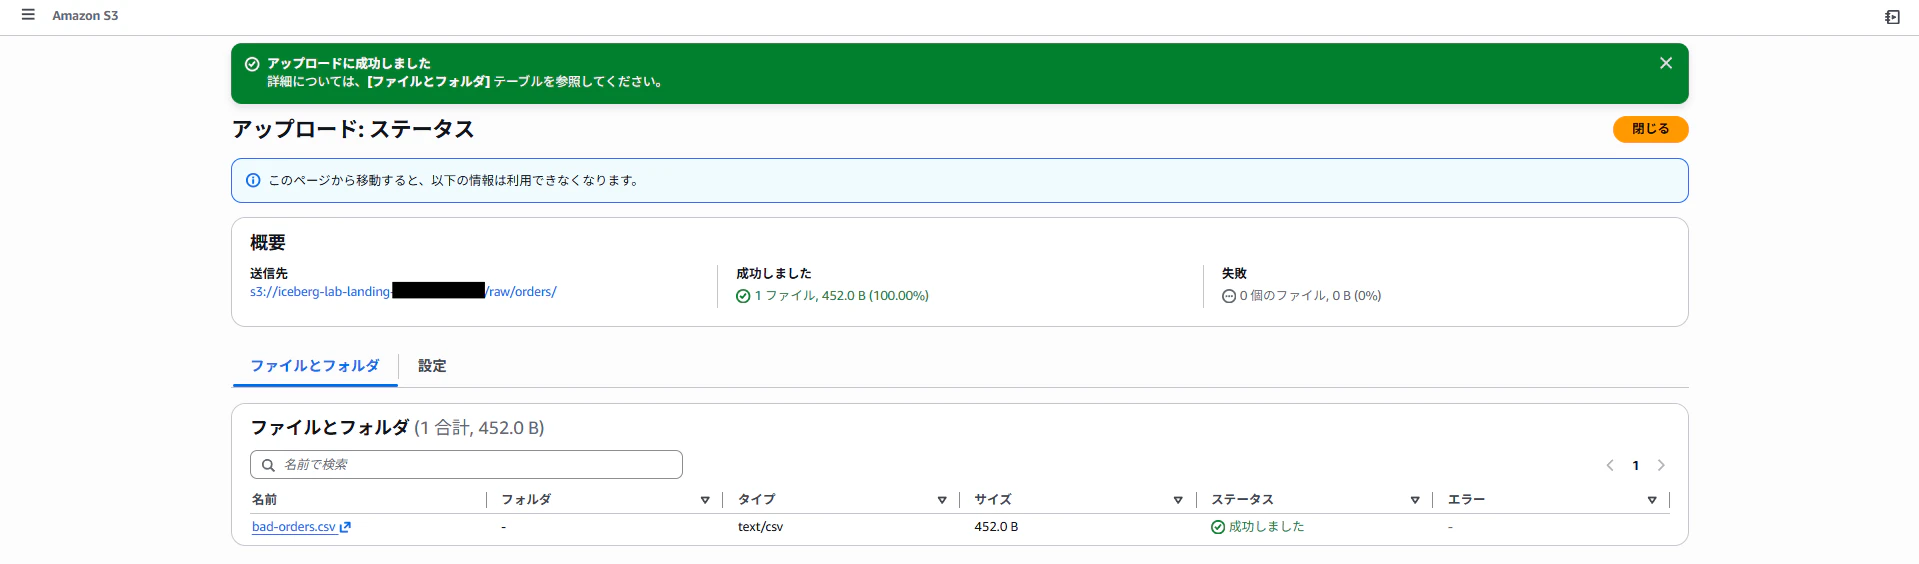1919x564 pixels.
Task: Sort by タイプ column arrow
Action: coord(942,500)
